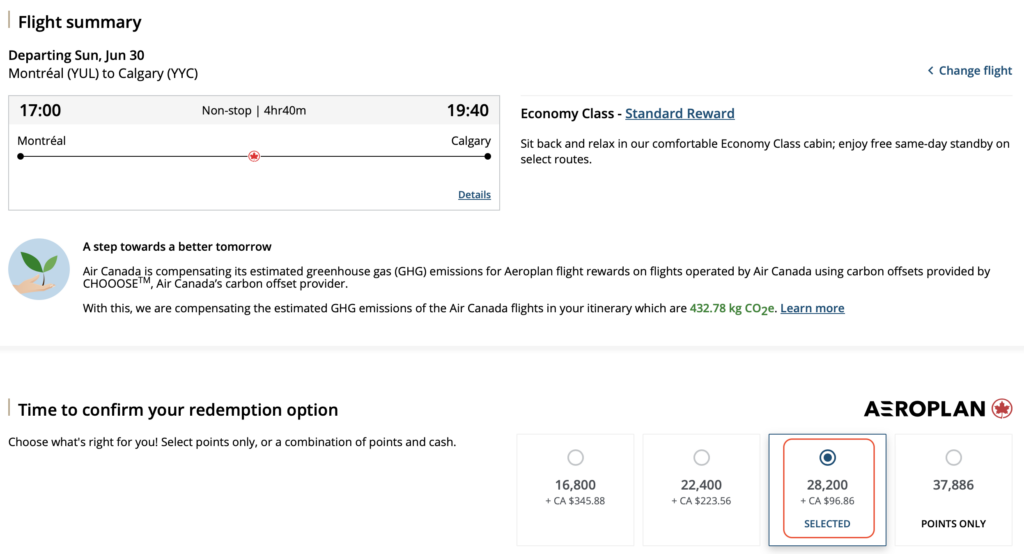Open the Standard Reward link
The width and height of the screenshot is (1024, 554).
(680, 114)
